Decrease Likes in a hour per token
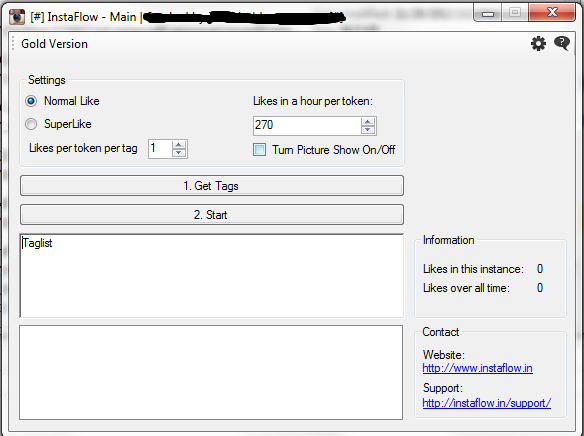This screenshot has width=584, height=436. pos(368,130)
